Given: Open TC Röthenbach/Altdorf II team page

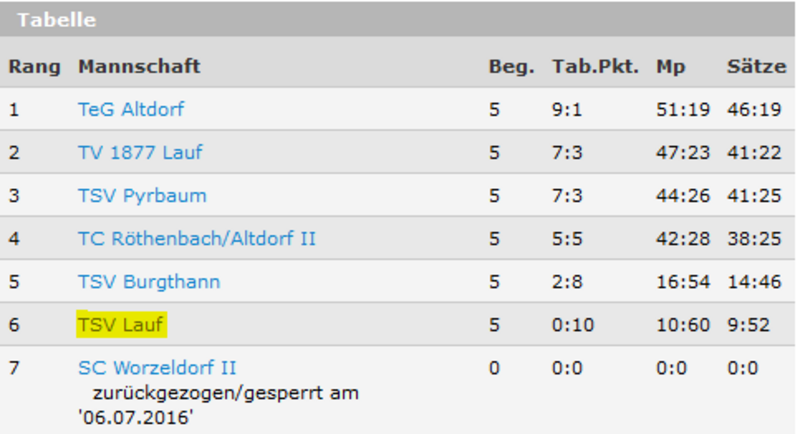Looking at the screenshot, I should (x=197, y=239).
